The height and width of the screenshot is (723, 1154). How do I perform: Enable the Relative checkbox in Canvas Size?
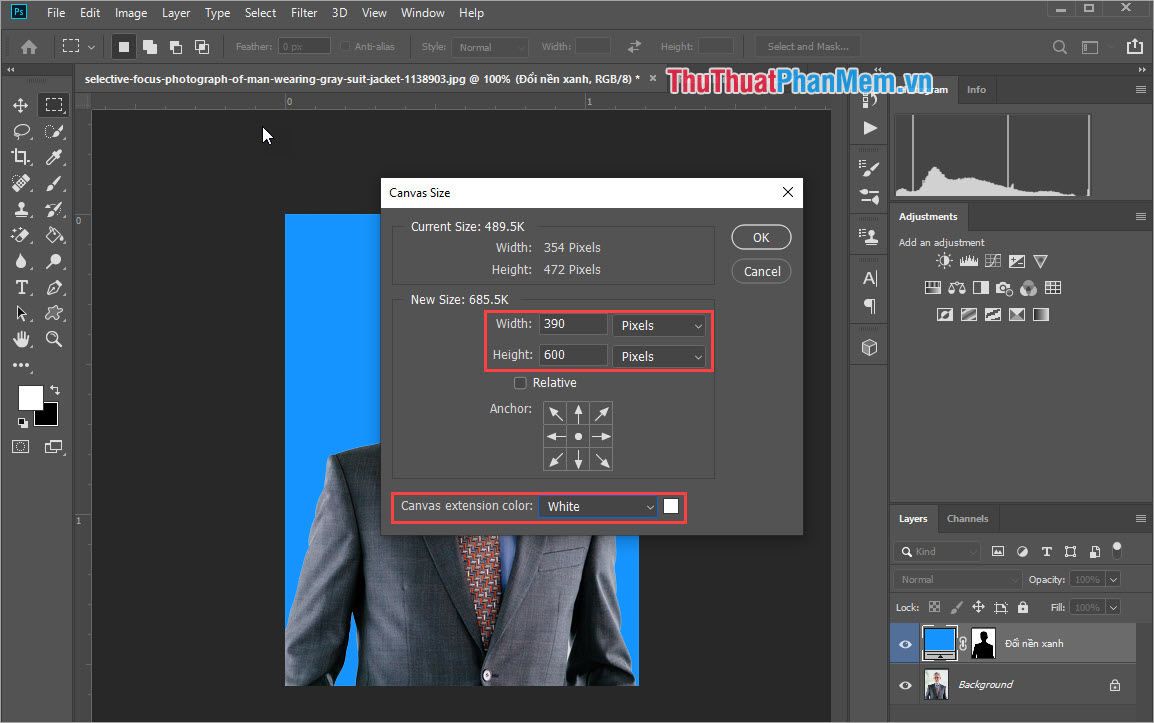(x=520, y=382)
